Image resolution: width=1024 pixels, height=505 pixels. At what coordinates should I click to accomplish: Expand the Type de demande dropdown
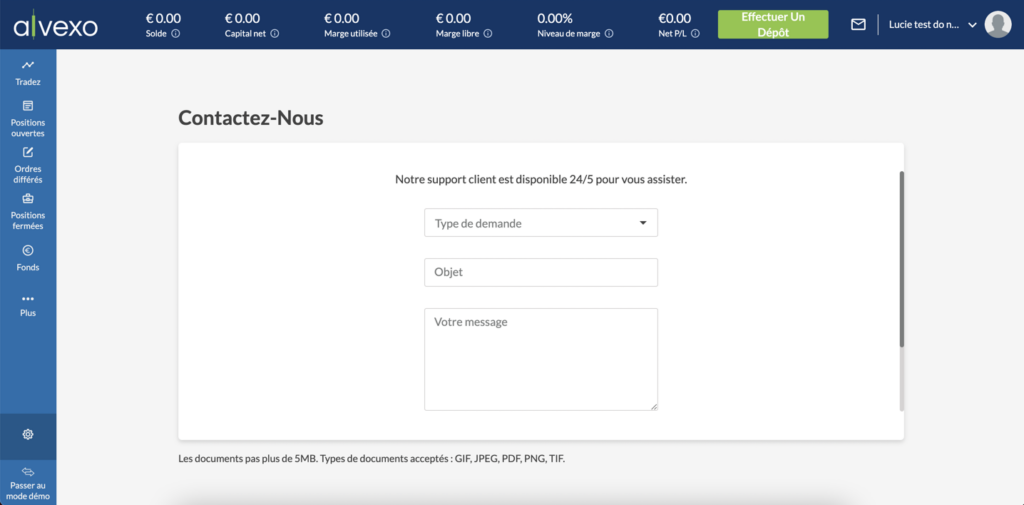[x=541, y=223]
